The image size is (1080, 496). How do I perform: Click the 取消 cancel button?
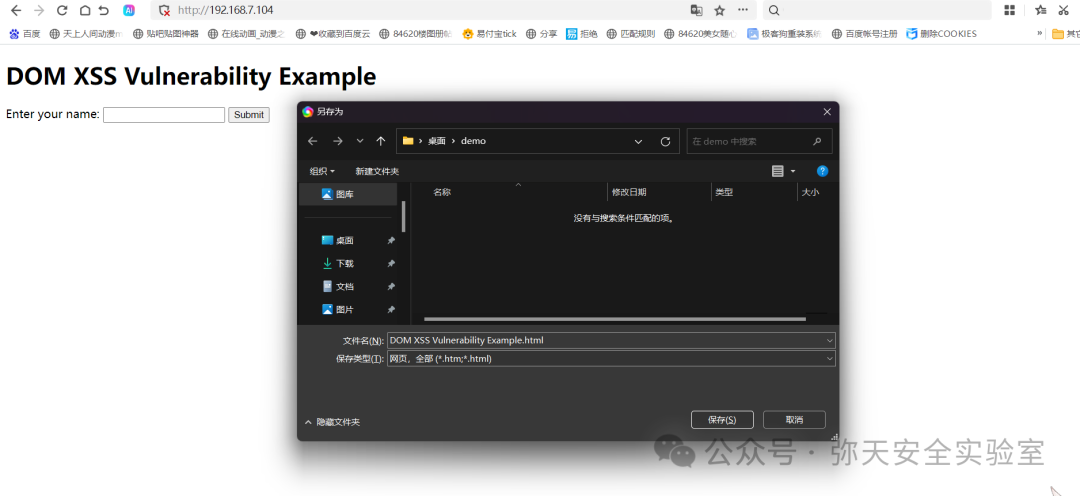tap(794, 420)
